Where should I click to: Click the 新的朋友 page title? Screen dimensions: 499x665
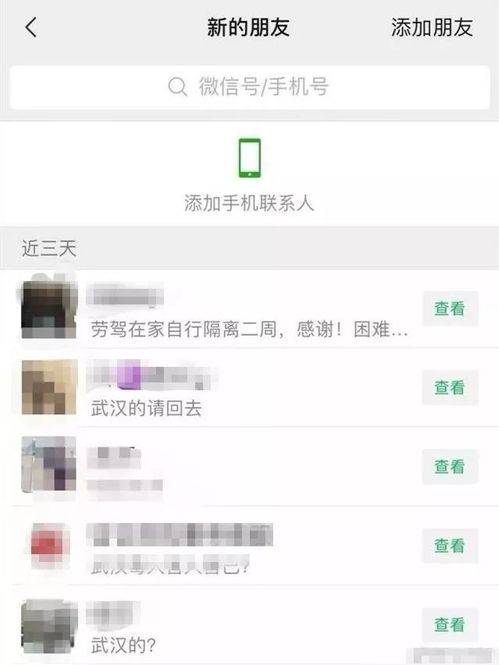(249, 28)
